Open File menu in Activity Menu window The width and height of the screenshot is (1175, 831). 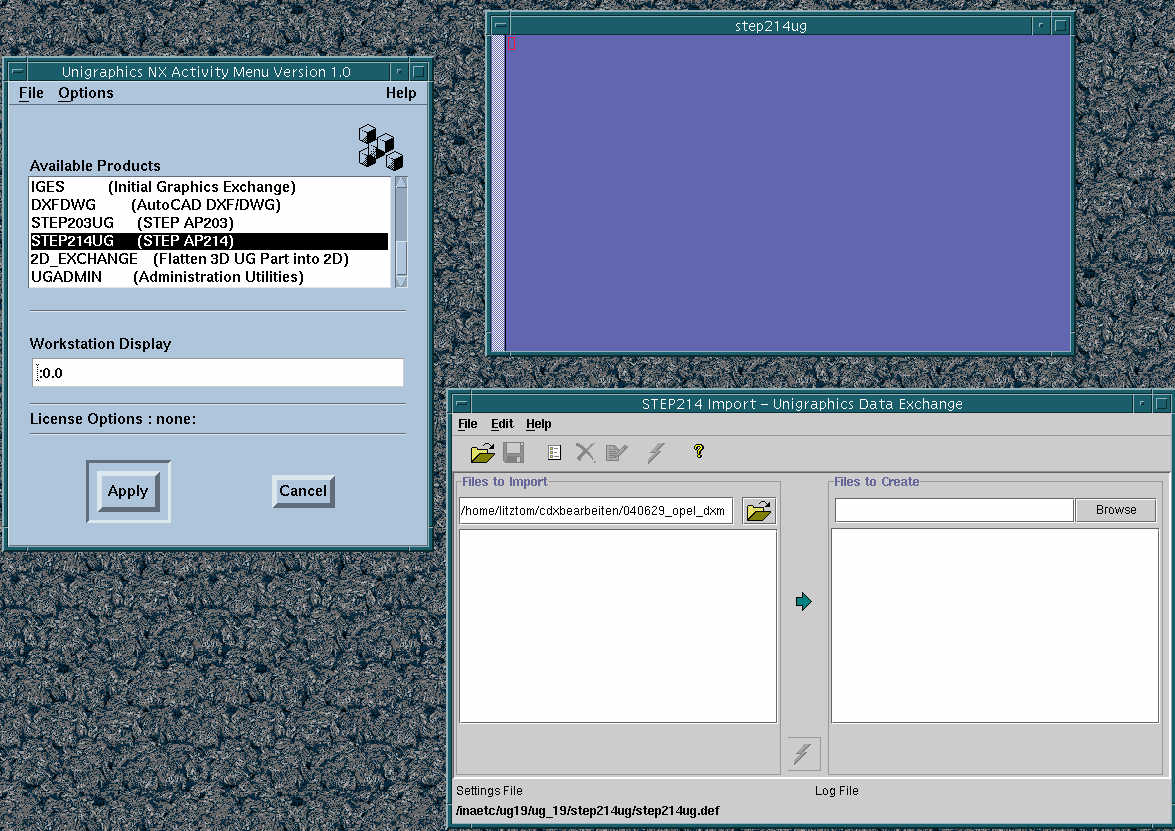31,93
